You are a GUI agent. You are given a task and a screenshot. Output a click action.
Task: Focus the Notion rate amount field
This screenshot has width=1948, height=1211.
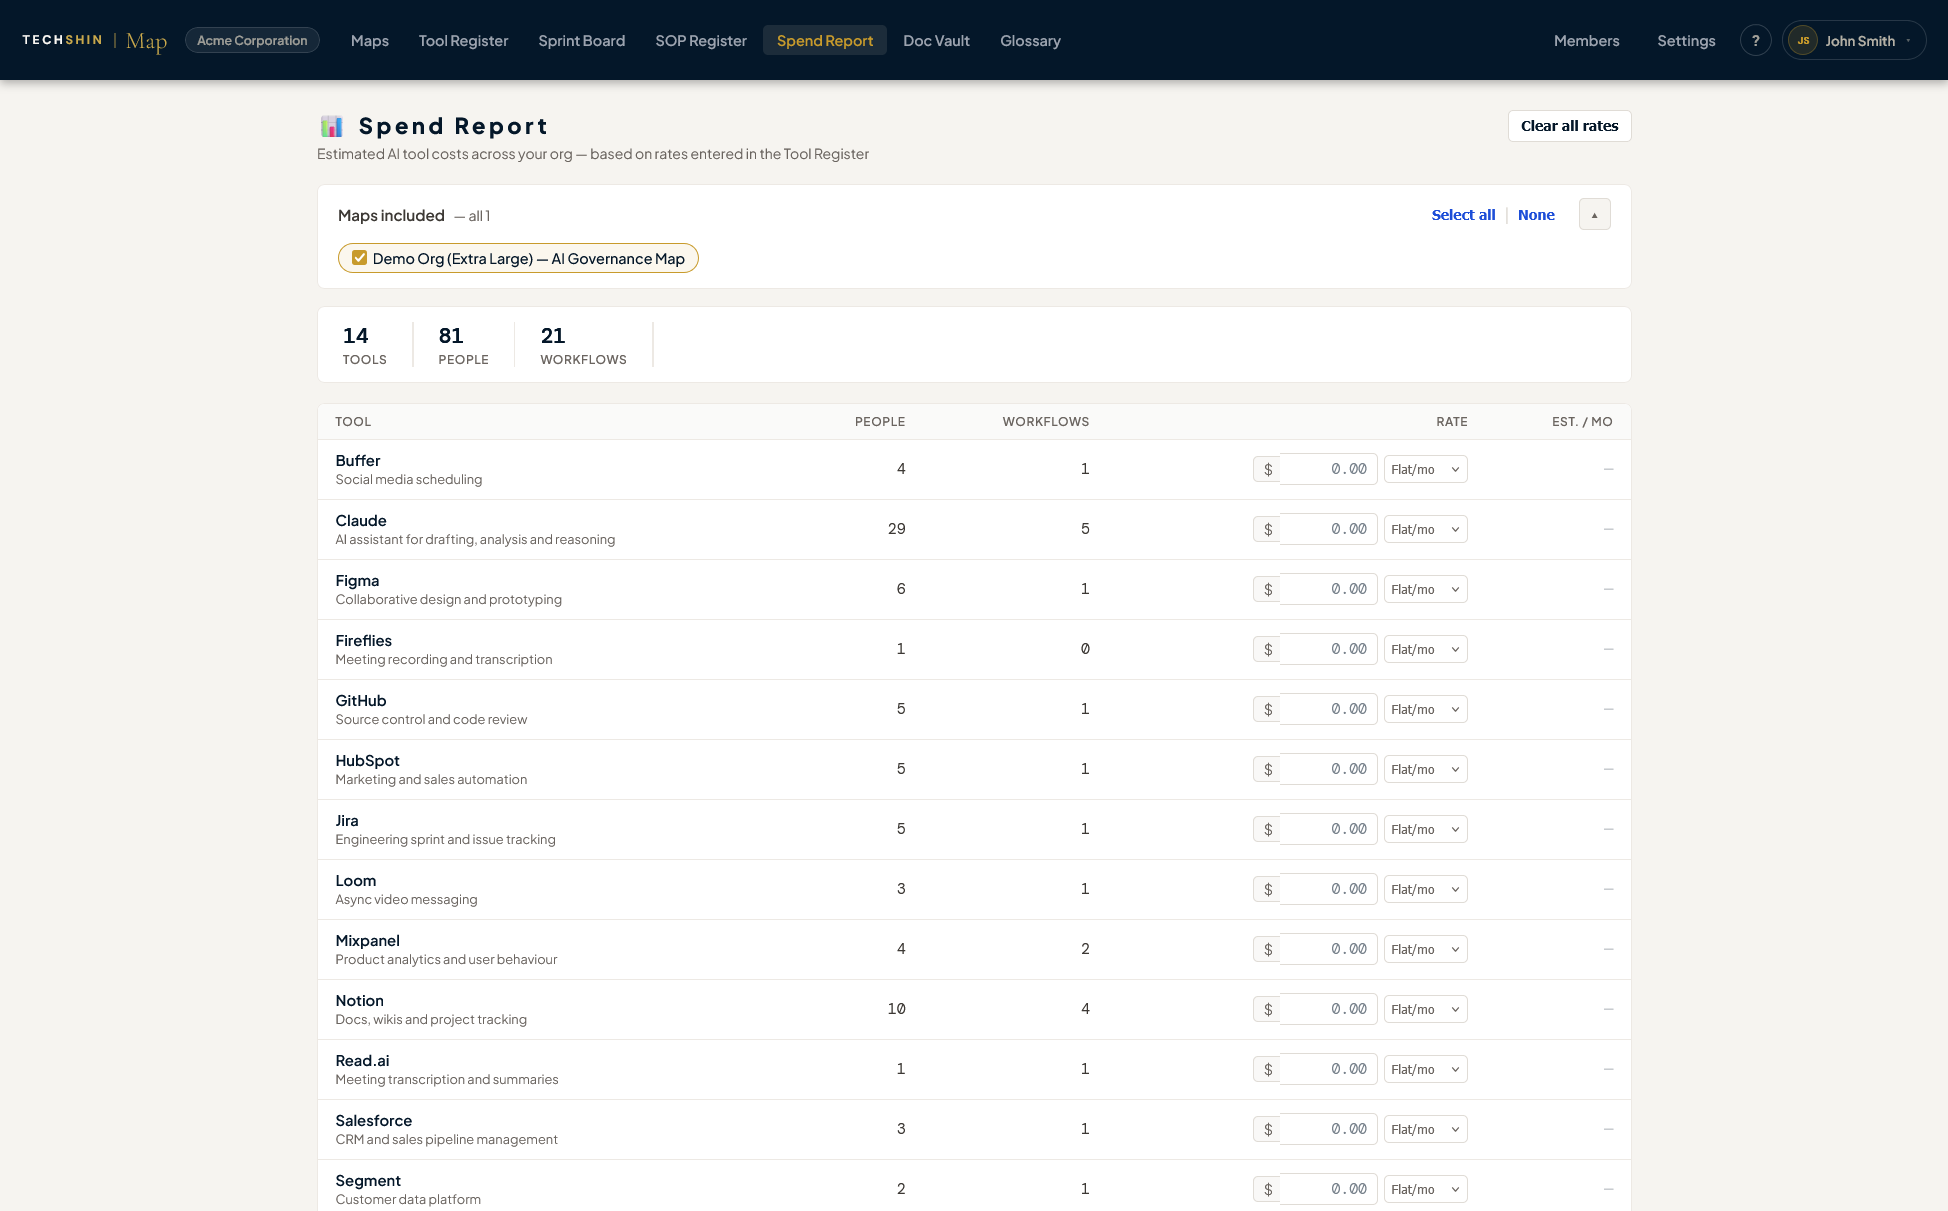(1328, 1009)
